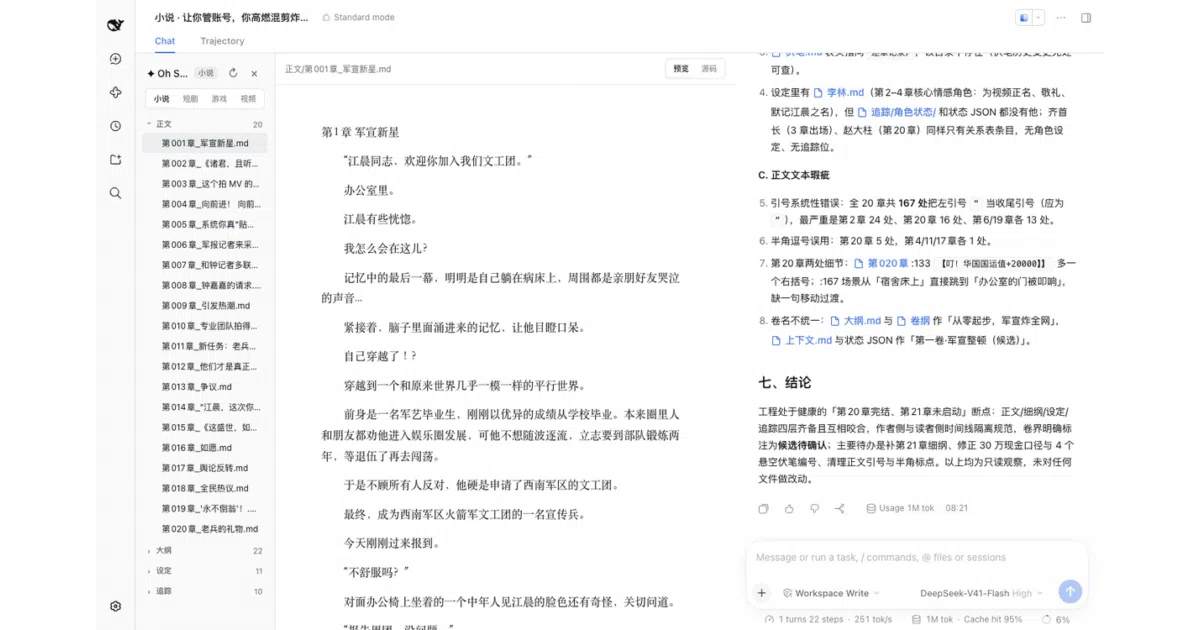Click the 6% context usage indicator
The image size is (1200, 630).
pos(1055,620)
